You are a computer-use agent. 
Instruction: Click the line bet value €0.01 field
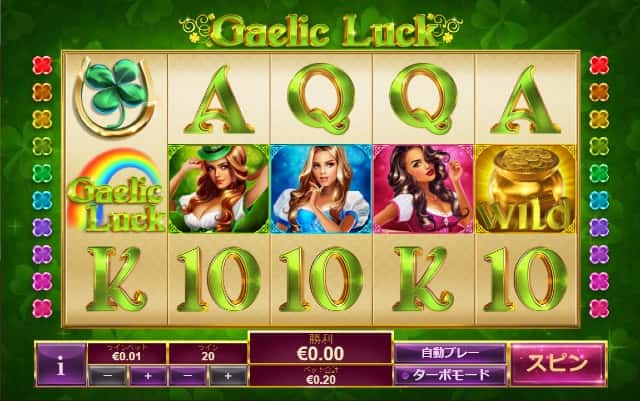click(127, 353)
